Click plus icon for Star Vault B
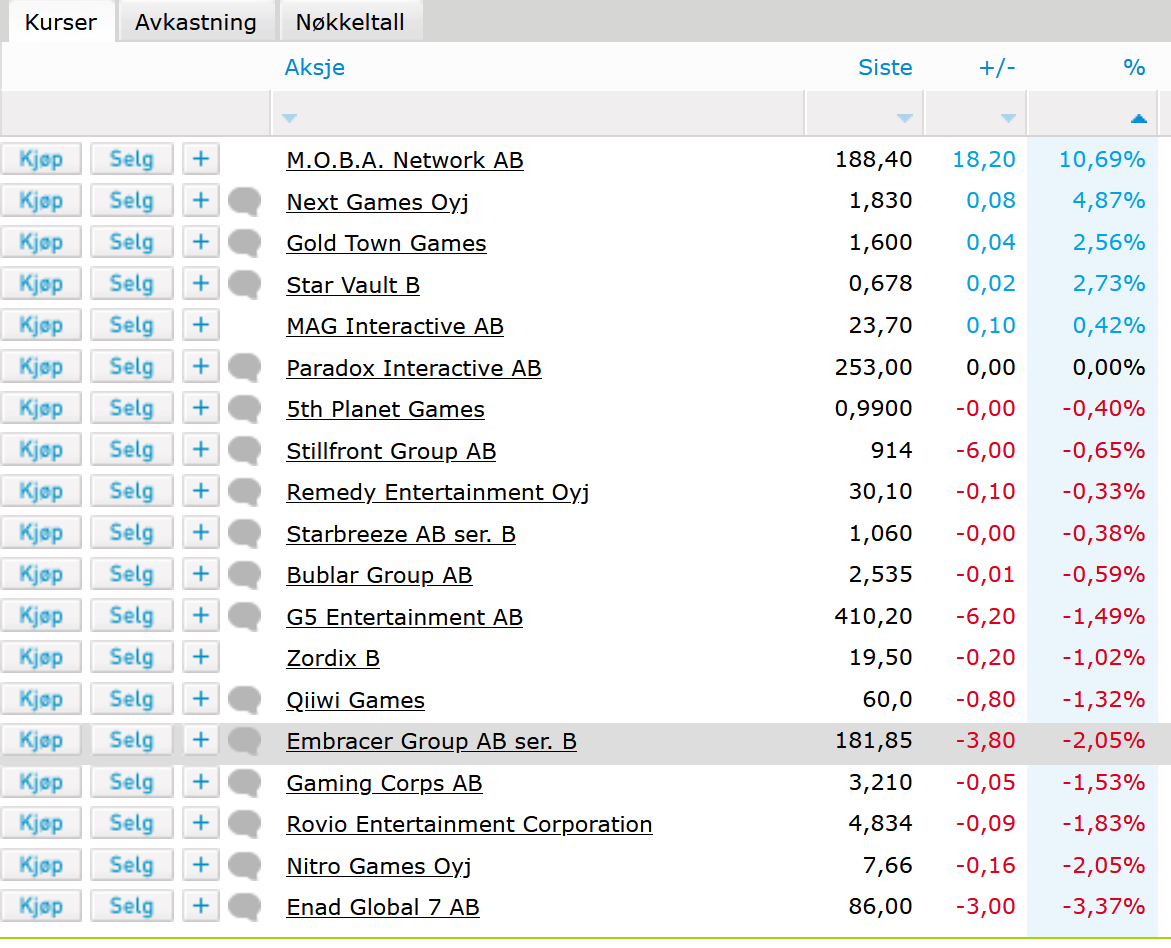This screenshot has height=948, width=1171. [x=201, y=283]
